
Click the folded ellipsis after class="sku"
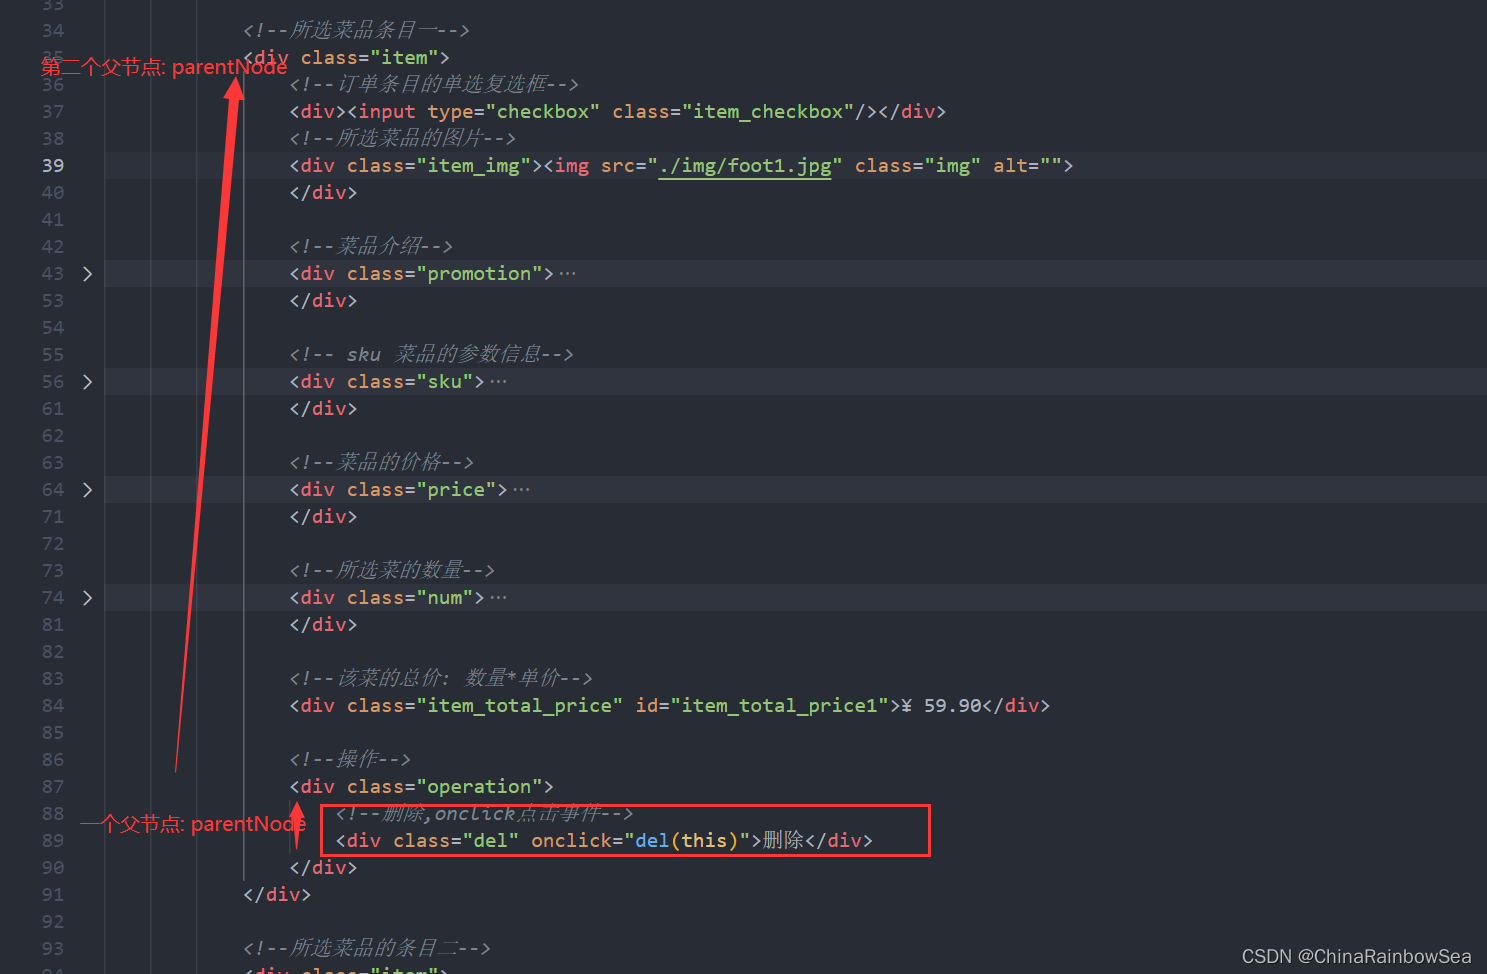click(498, 382)
